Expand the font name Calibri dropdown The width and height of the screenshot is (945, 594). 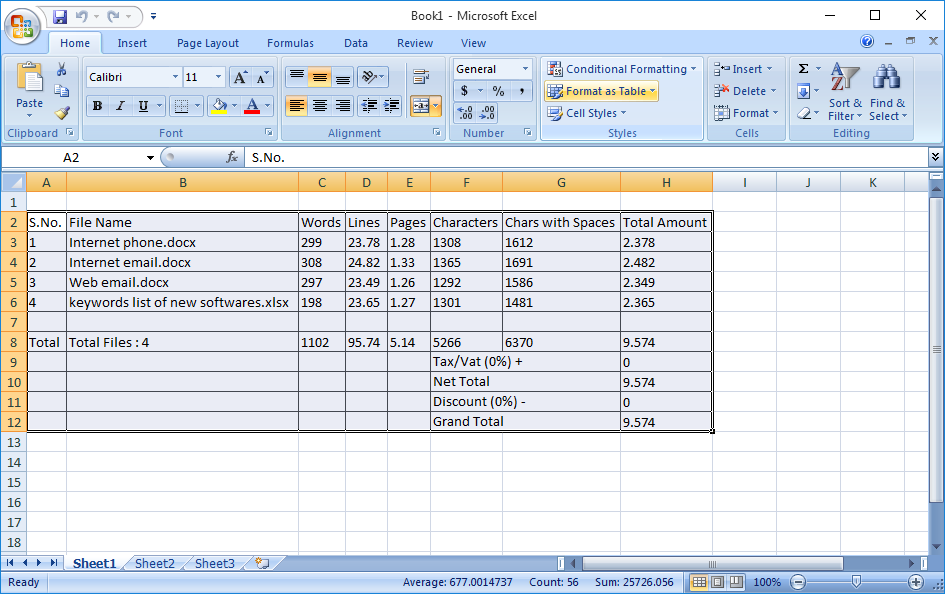point(175,77)
